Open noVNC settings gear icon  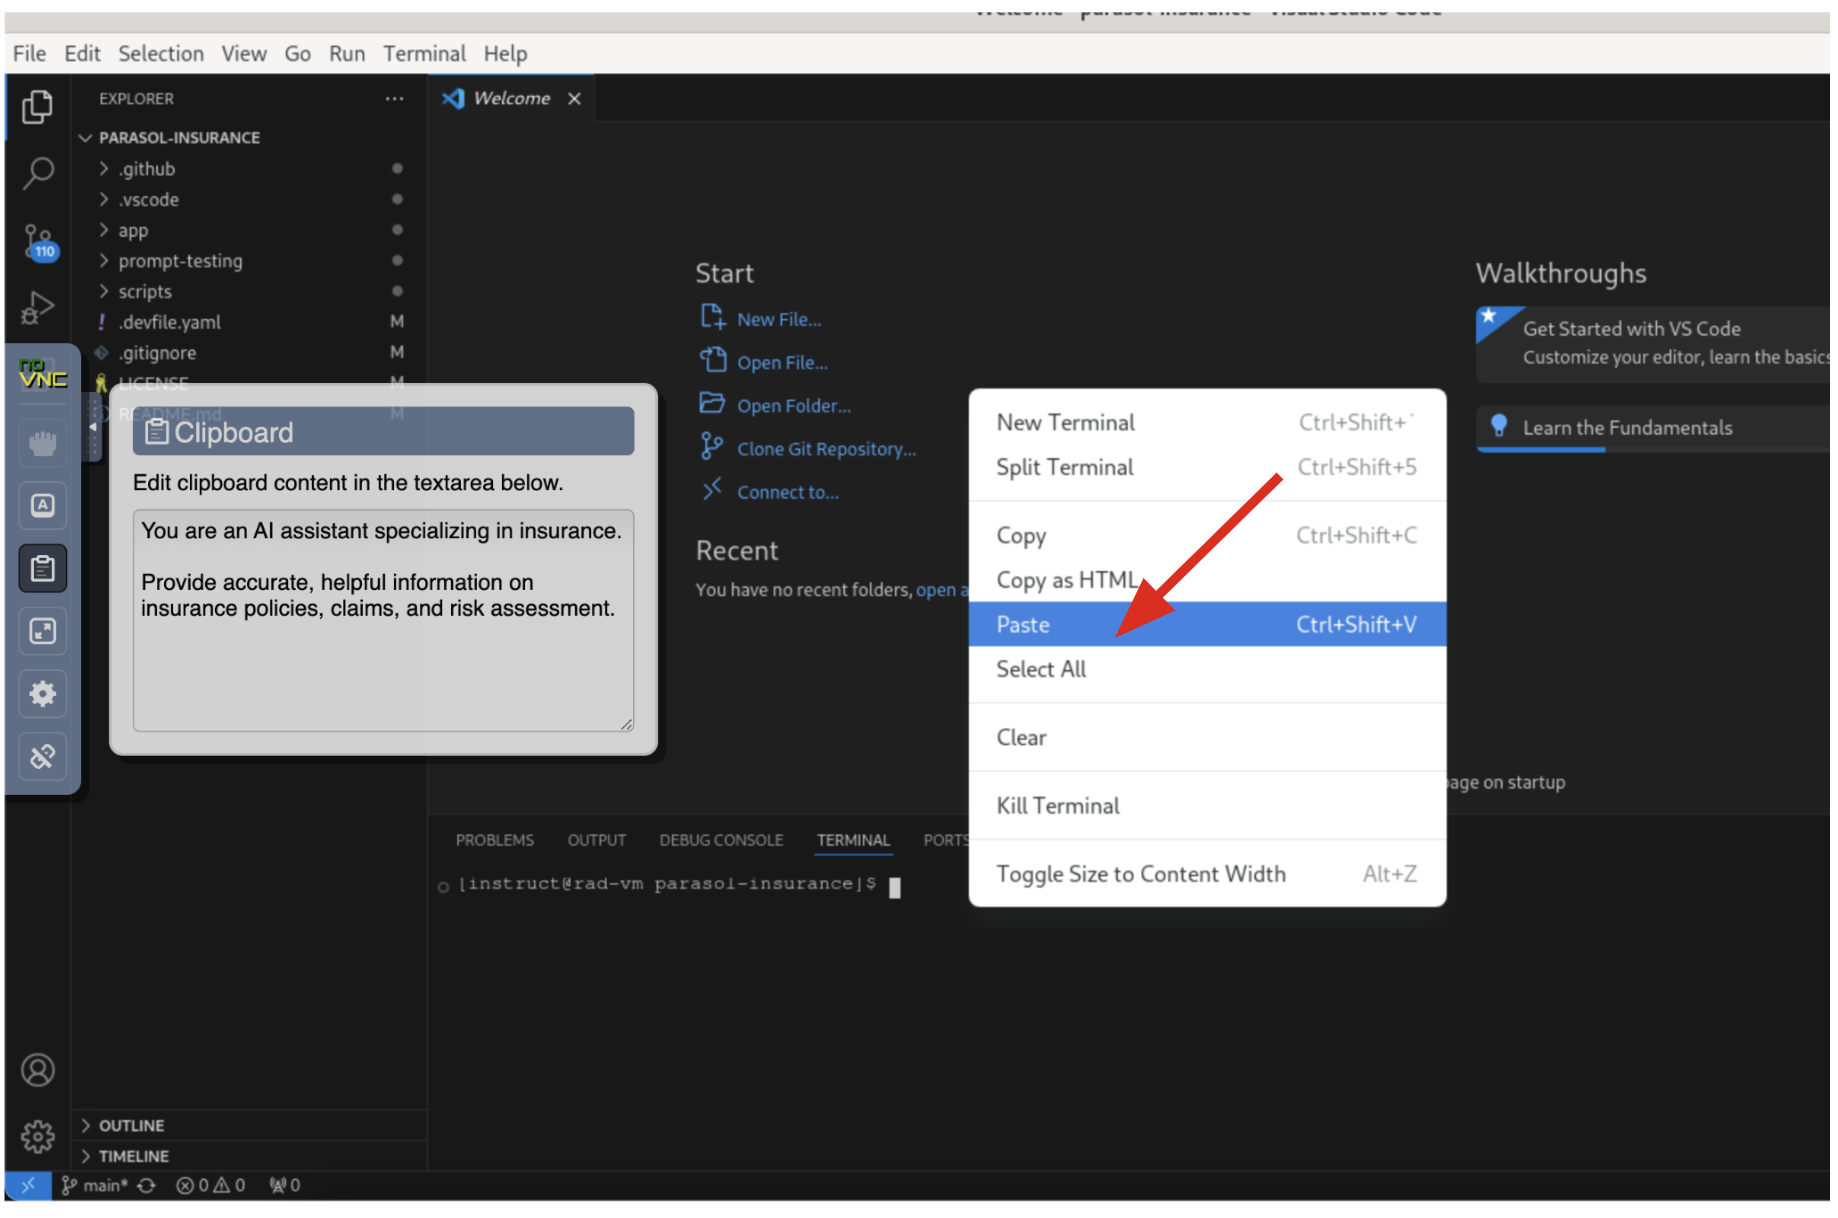pyautogui.click(x=43, y=694)
